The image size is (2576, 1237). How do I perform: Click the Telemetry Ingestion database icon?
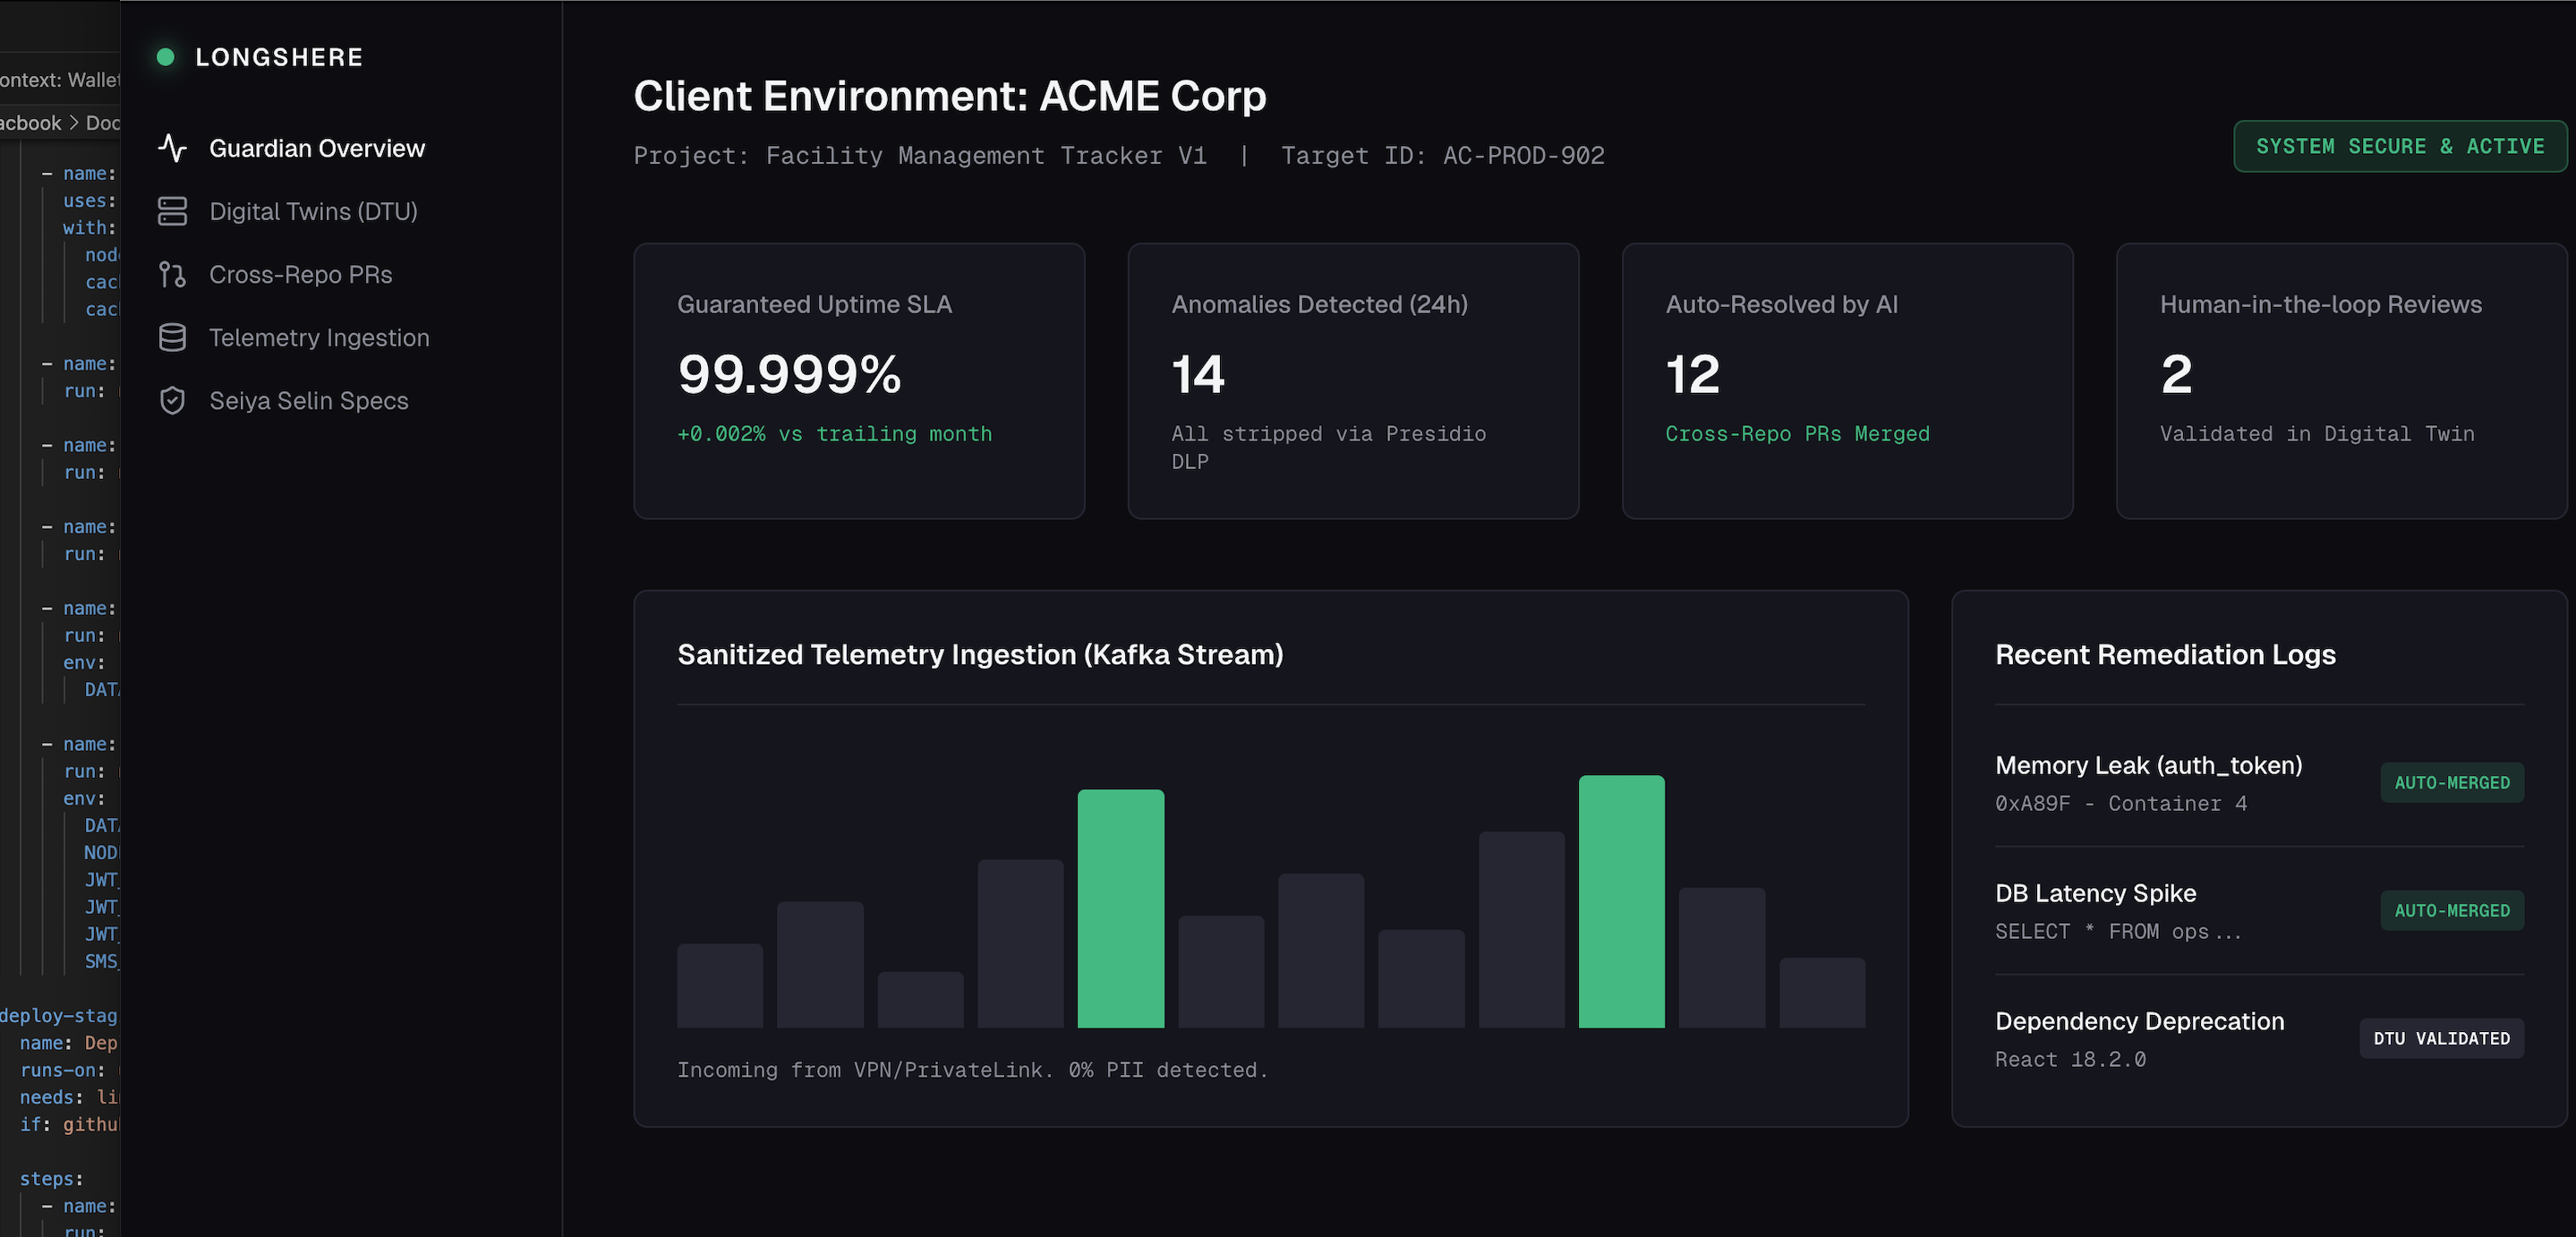tap(172, 337)
